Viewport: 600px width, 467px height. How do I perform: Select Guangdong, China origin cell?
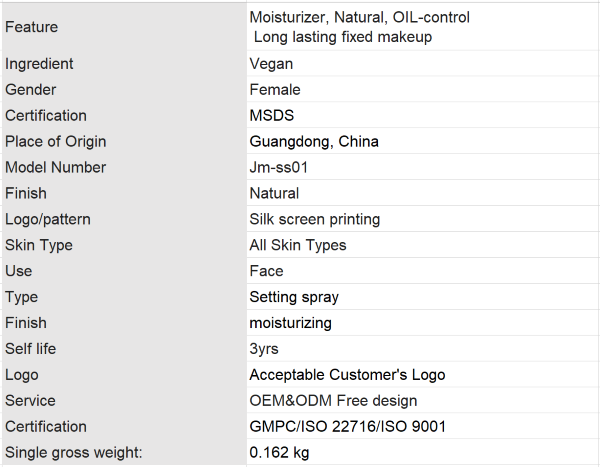[x=423, y=141]
